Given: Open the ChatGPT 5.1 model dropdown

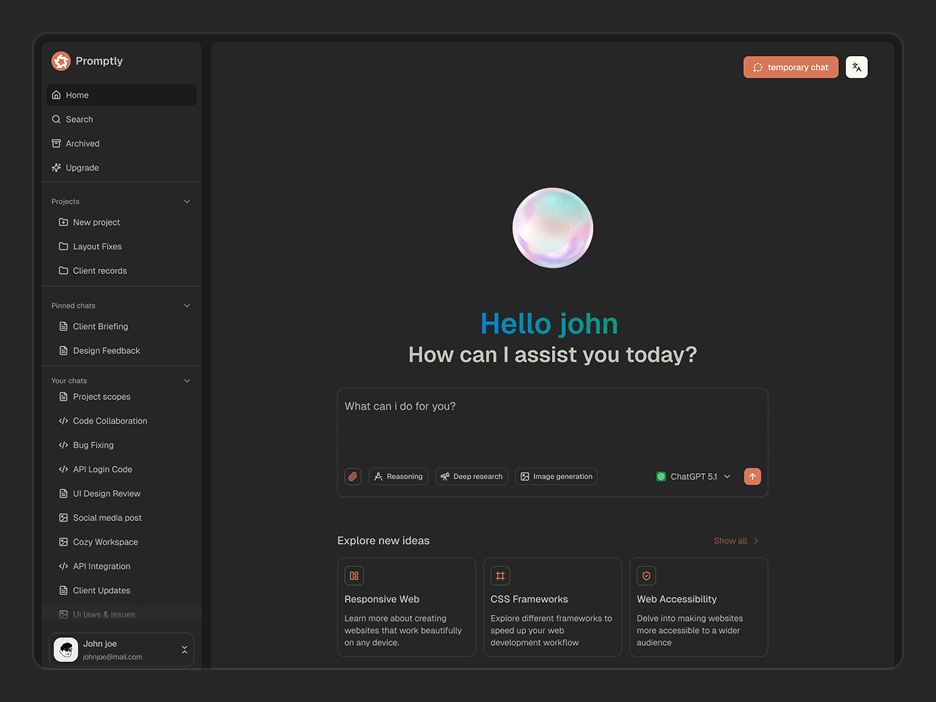Looking at the screenshot, I should click(x=694, y=476).
